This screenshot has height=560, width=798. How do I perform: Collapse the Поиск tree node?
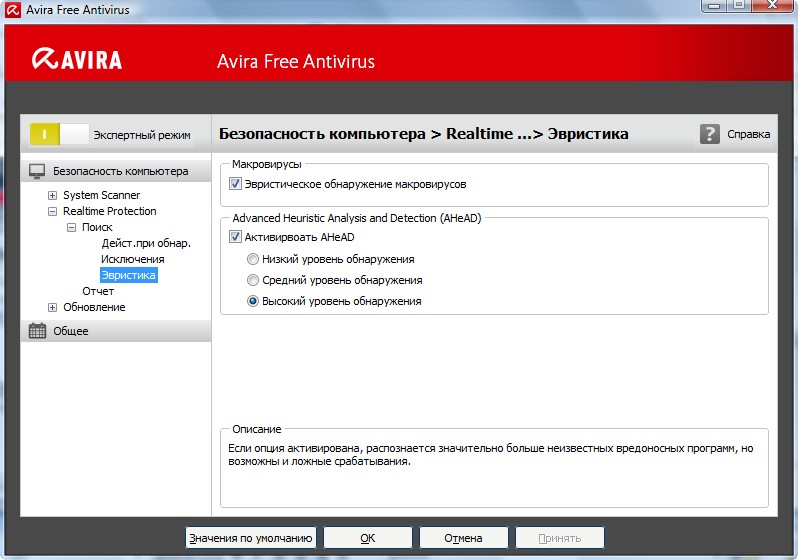point(72,227)
